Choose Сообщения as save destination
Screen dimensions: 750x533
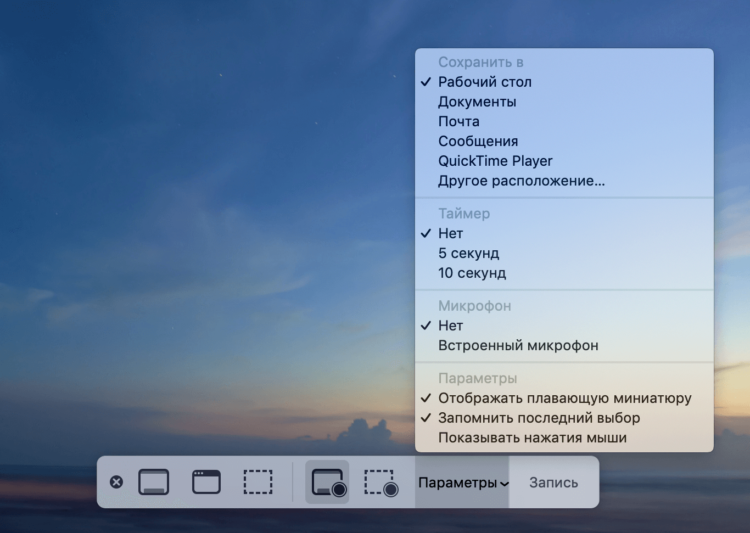click(564, 141)
